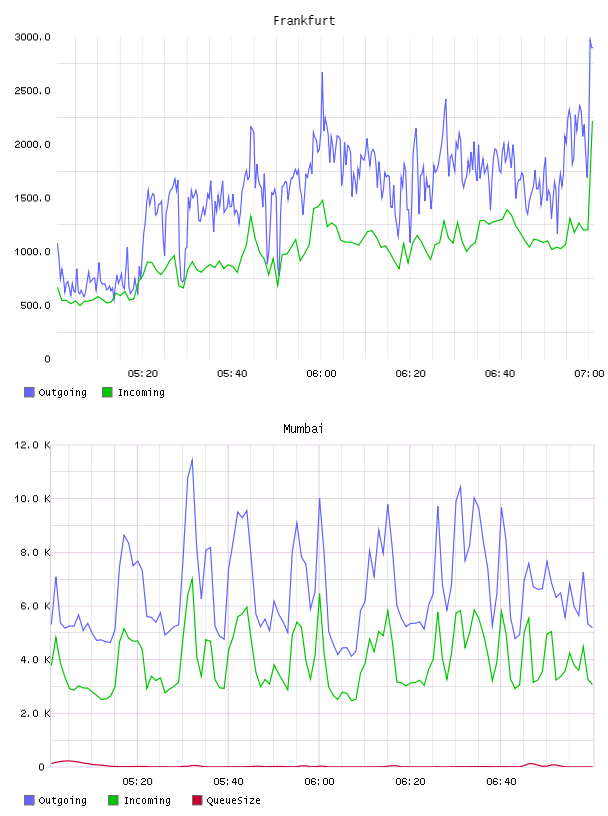Click the 07:00 time label in Frankfurt chart

pos(589,374)
